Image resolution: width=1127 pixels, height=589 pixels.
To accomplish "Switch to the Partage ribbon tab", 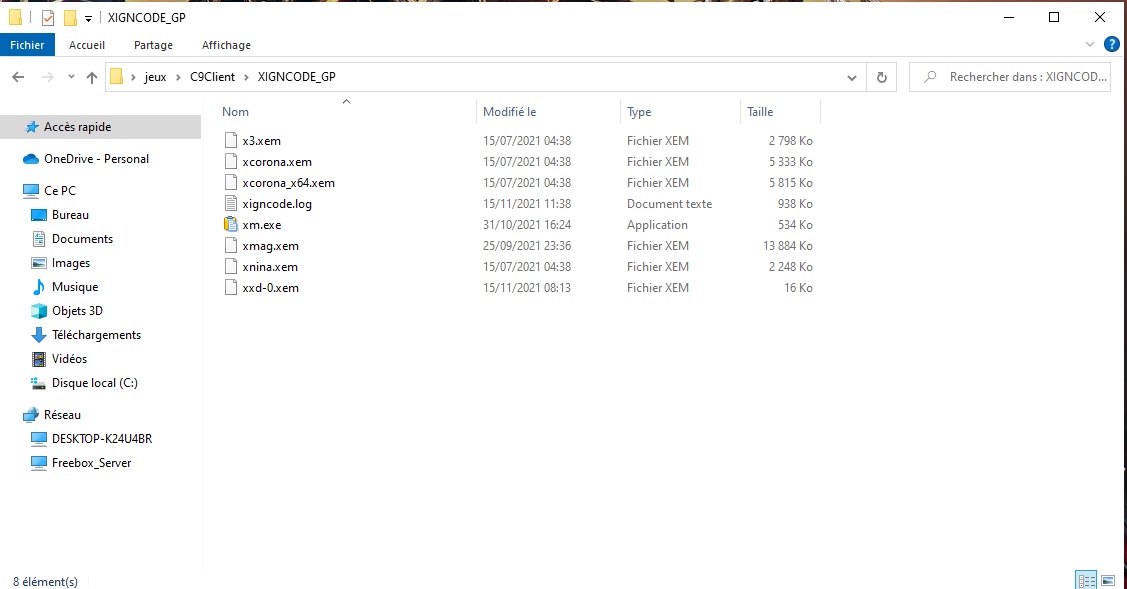I will point(153,45).
